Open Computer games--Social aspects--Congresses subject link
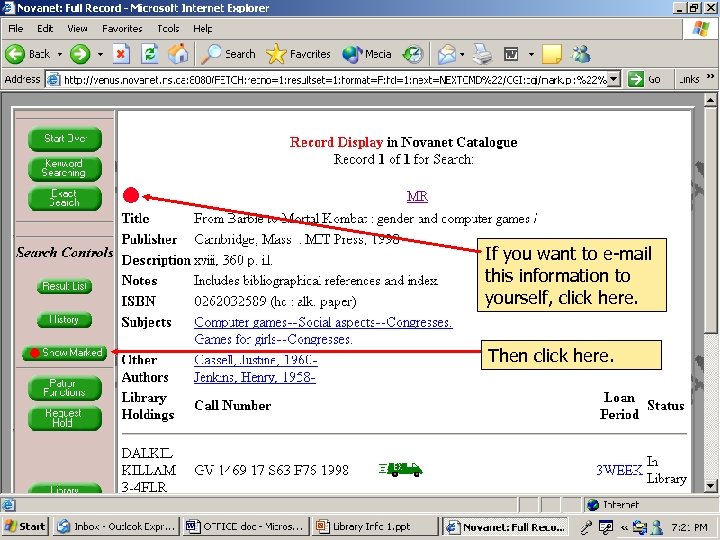This screenshot has width=720, height=540. coord(323,322)
